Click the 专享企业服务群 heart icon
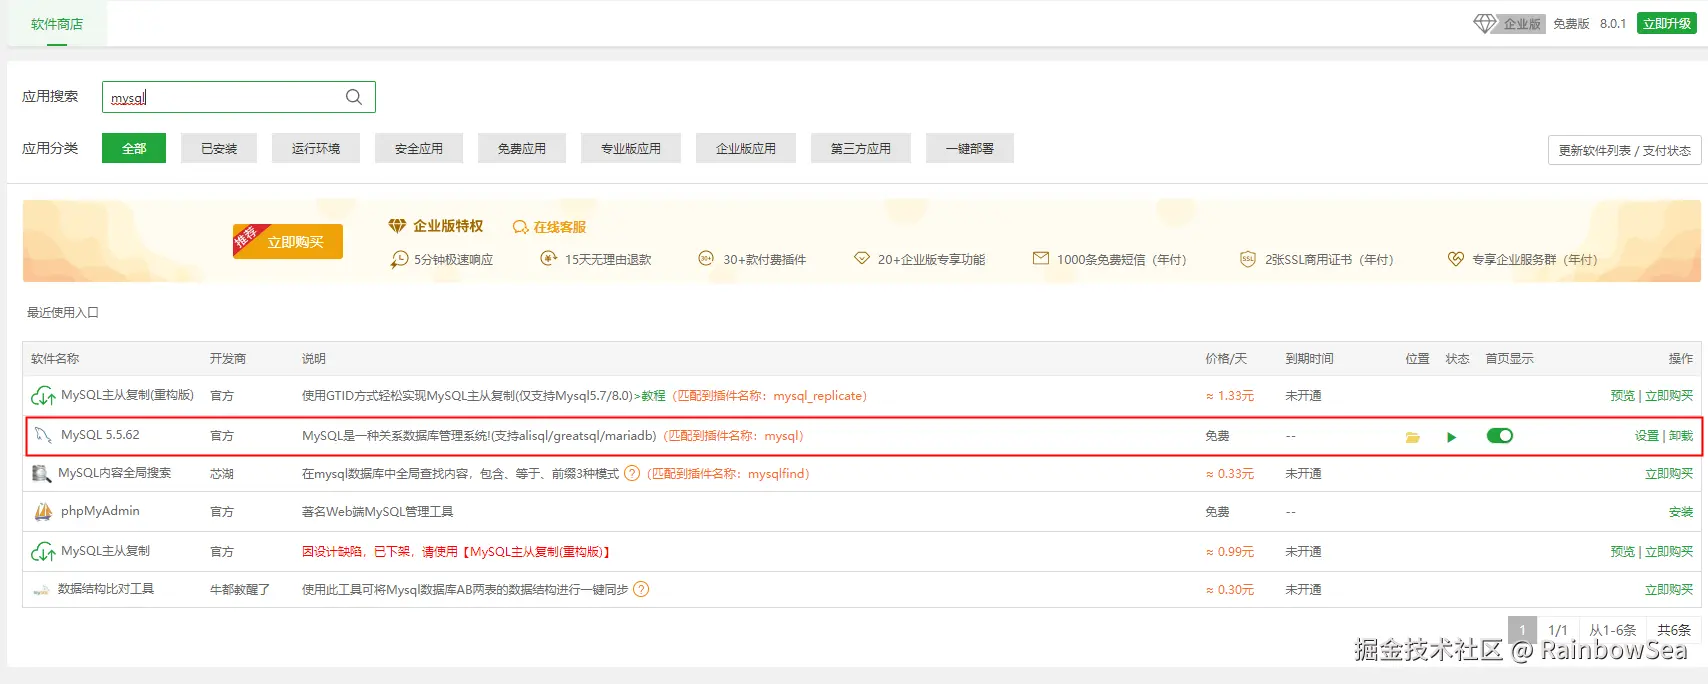1708x684 pixels. click(1456, 259)
